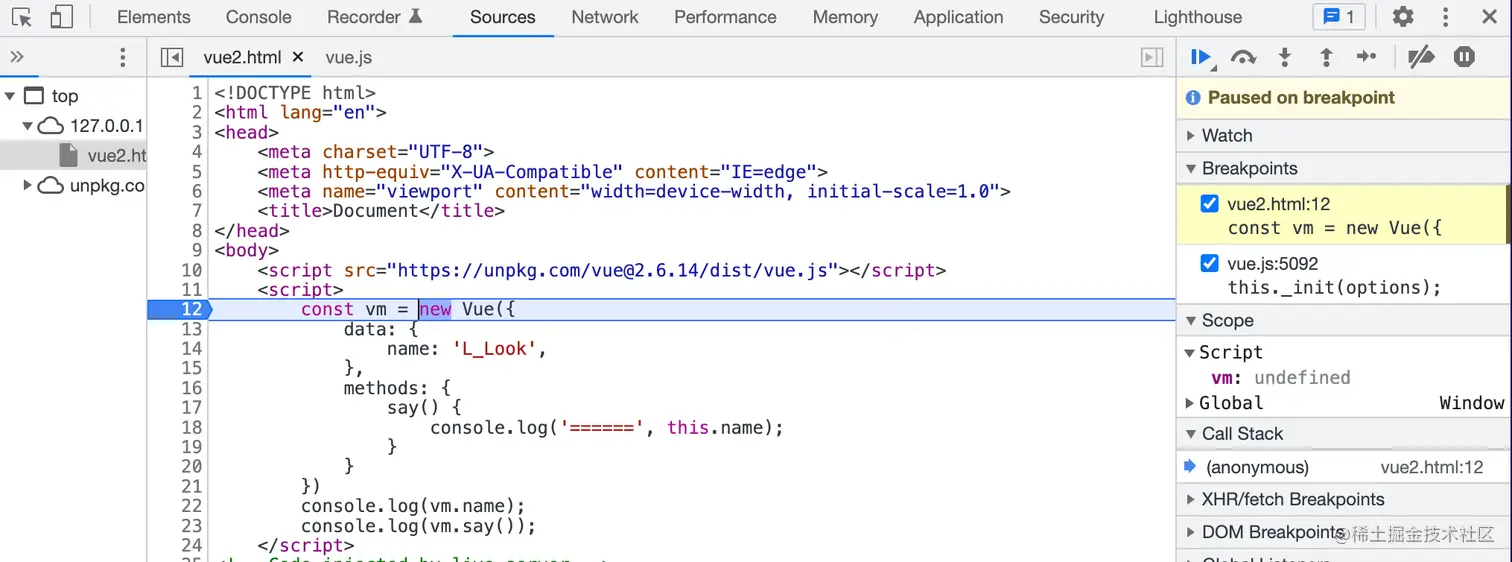Click the vue.js:5092 breakpoint label
The width and height of the screenshot is (1512, 562).
[x=1273, y=264]
